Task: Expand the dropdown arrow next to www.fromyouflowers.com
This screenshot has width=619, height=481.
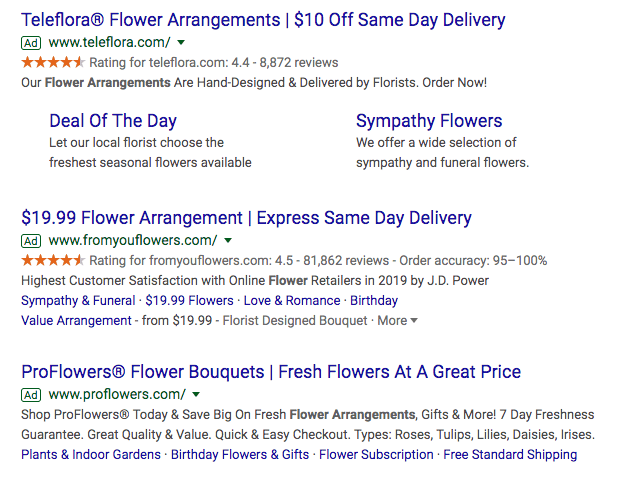Action: point(228,240)
